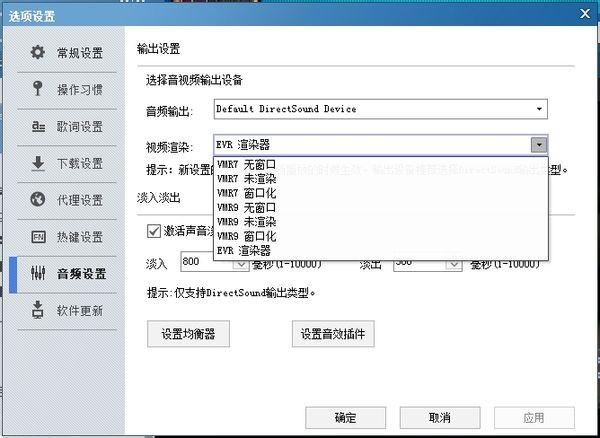Click the equalizer sliders icon for 音频设置
This screenshot has width=600, height=438.
pos(38,273)
